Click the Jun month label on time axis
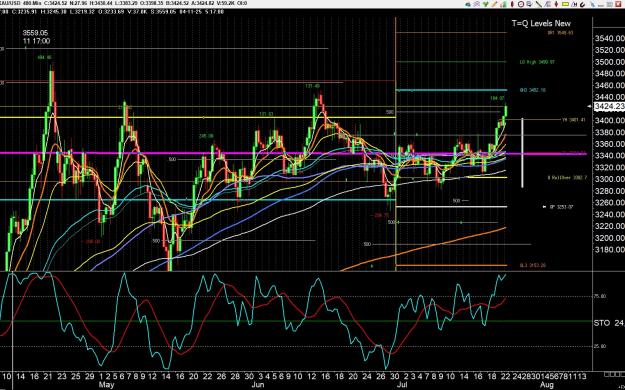This screenshot has width=625, height=390. pos(258,385)
